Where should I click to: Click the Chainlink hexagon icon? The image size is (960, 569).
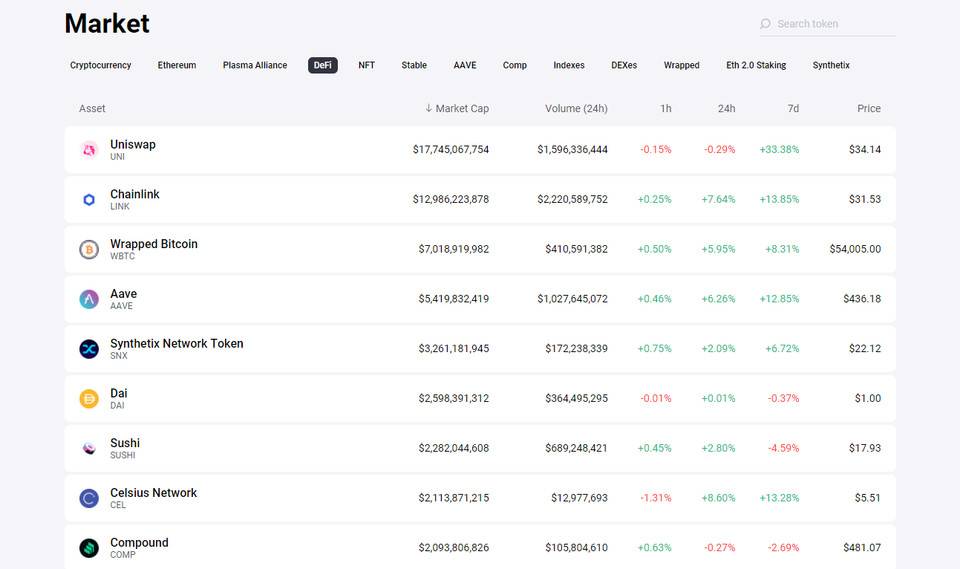[89, 200]
